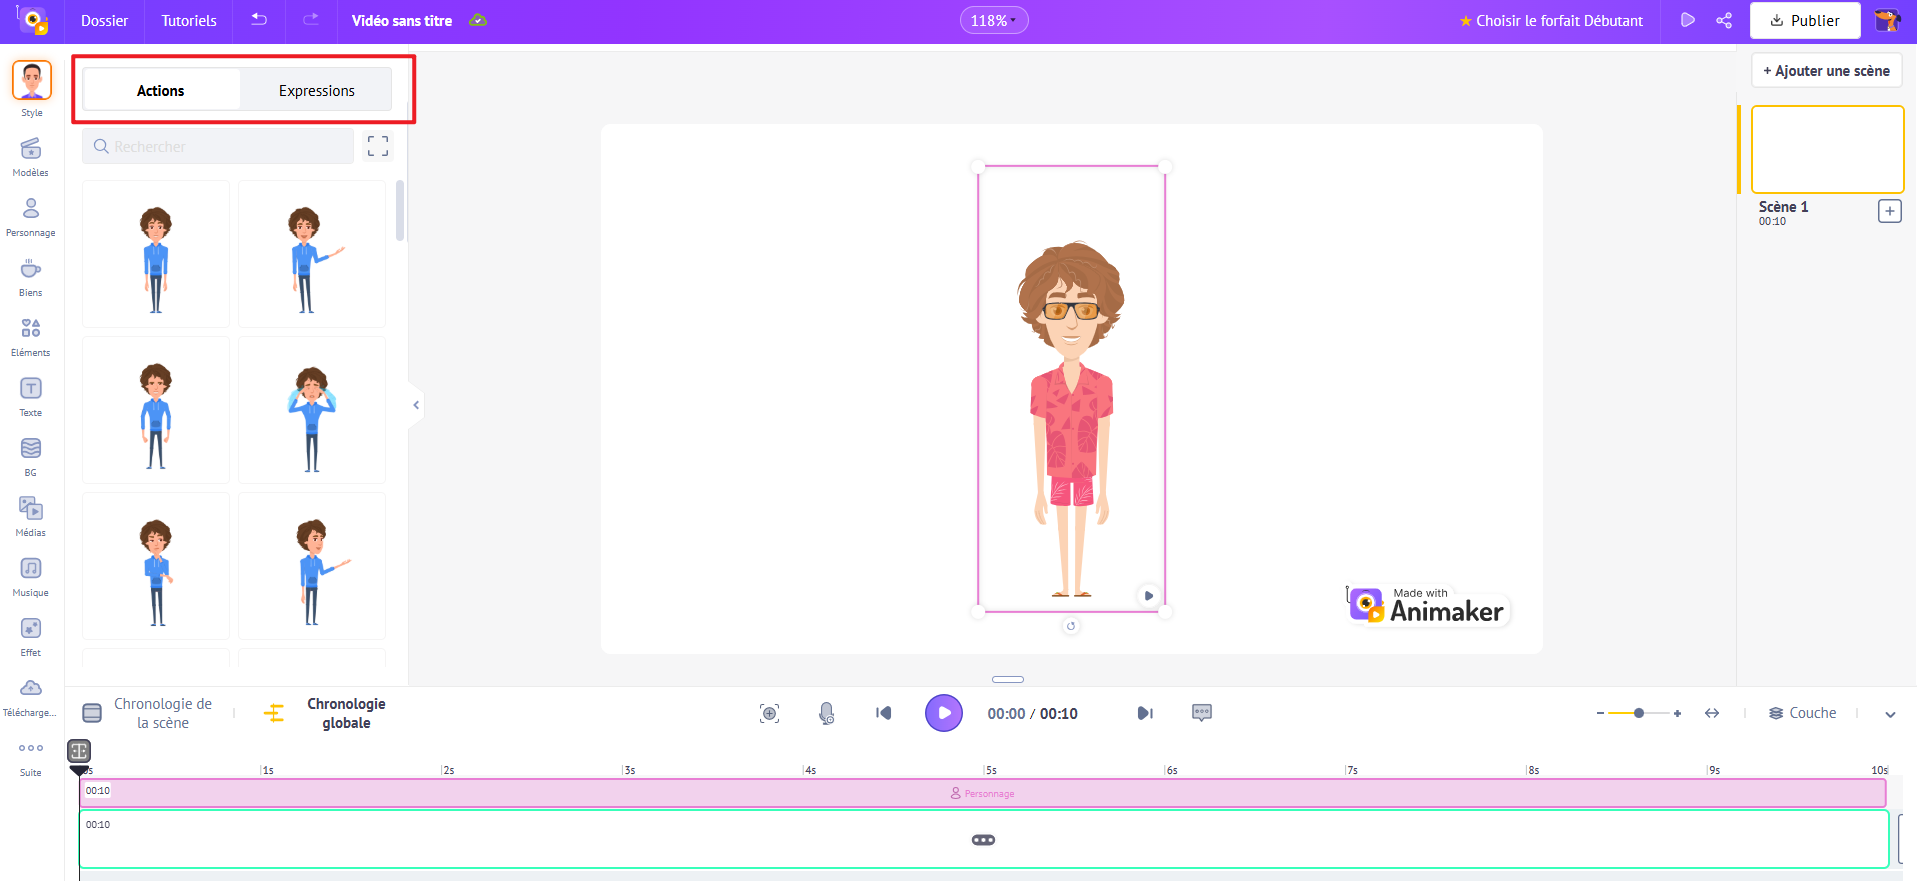Click the scene track options dots
The width and height of the screenshot is (1917, 881).
(984, 840)
